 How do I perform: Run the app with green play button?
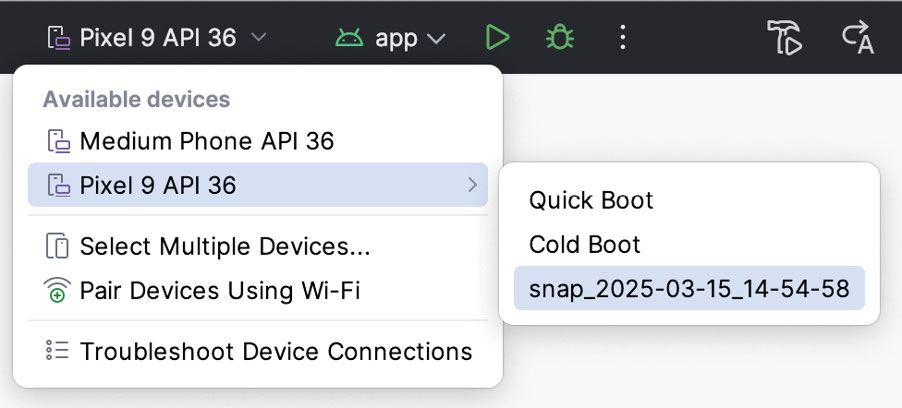click(497, 38)
